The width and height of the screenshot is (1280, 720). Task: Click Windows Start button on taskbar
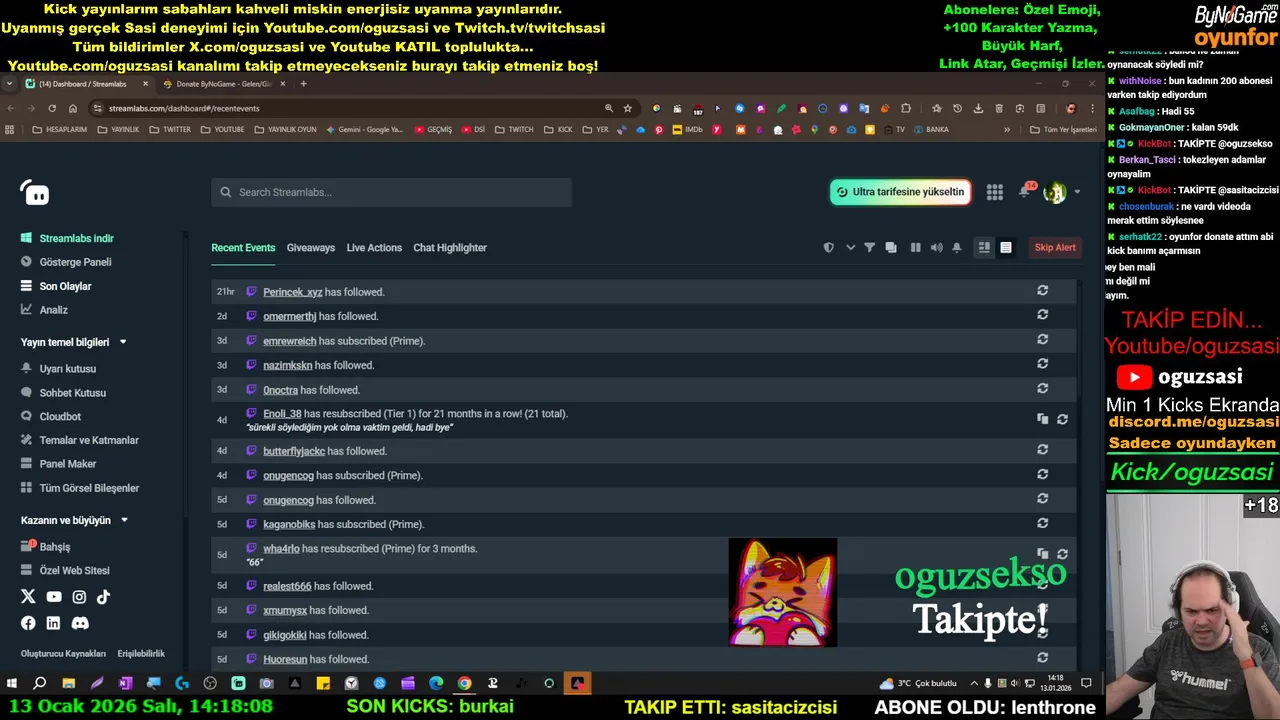tap(12, 683)
